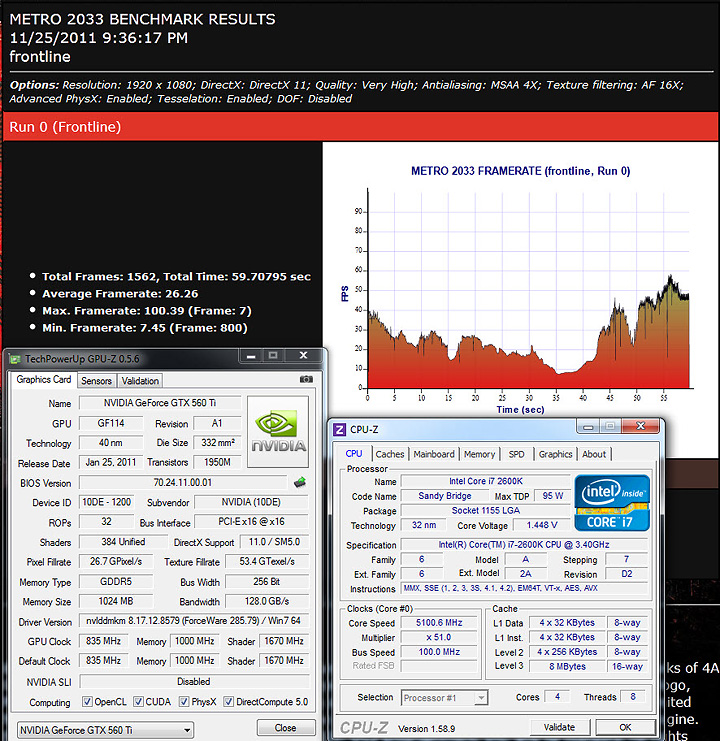Close GPU-Z window with X button
This screenshot has height=741, width=720.
(x=303, y=355)
